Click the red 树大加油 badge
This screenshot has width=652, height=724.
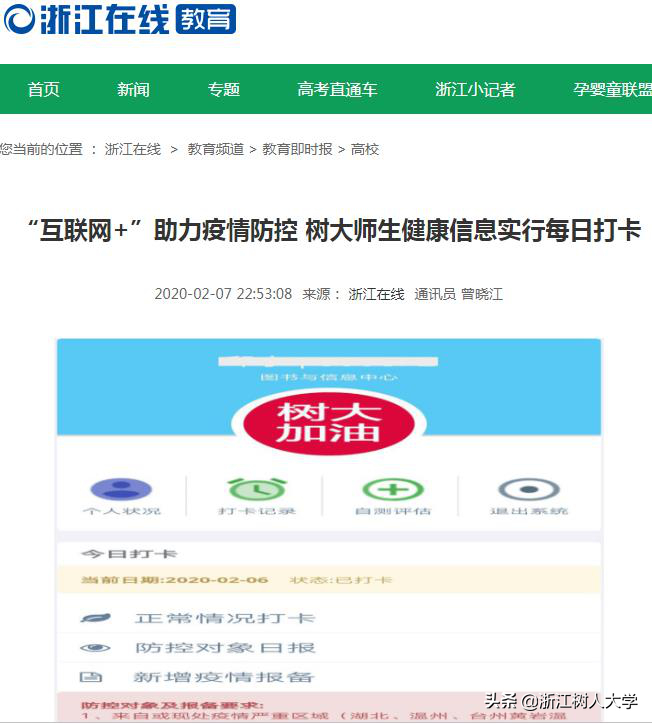[328, 424]
